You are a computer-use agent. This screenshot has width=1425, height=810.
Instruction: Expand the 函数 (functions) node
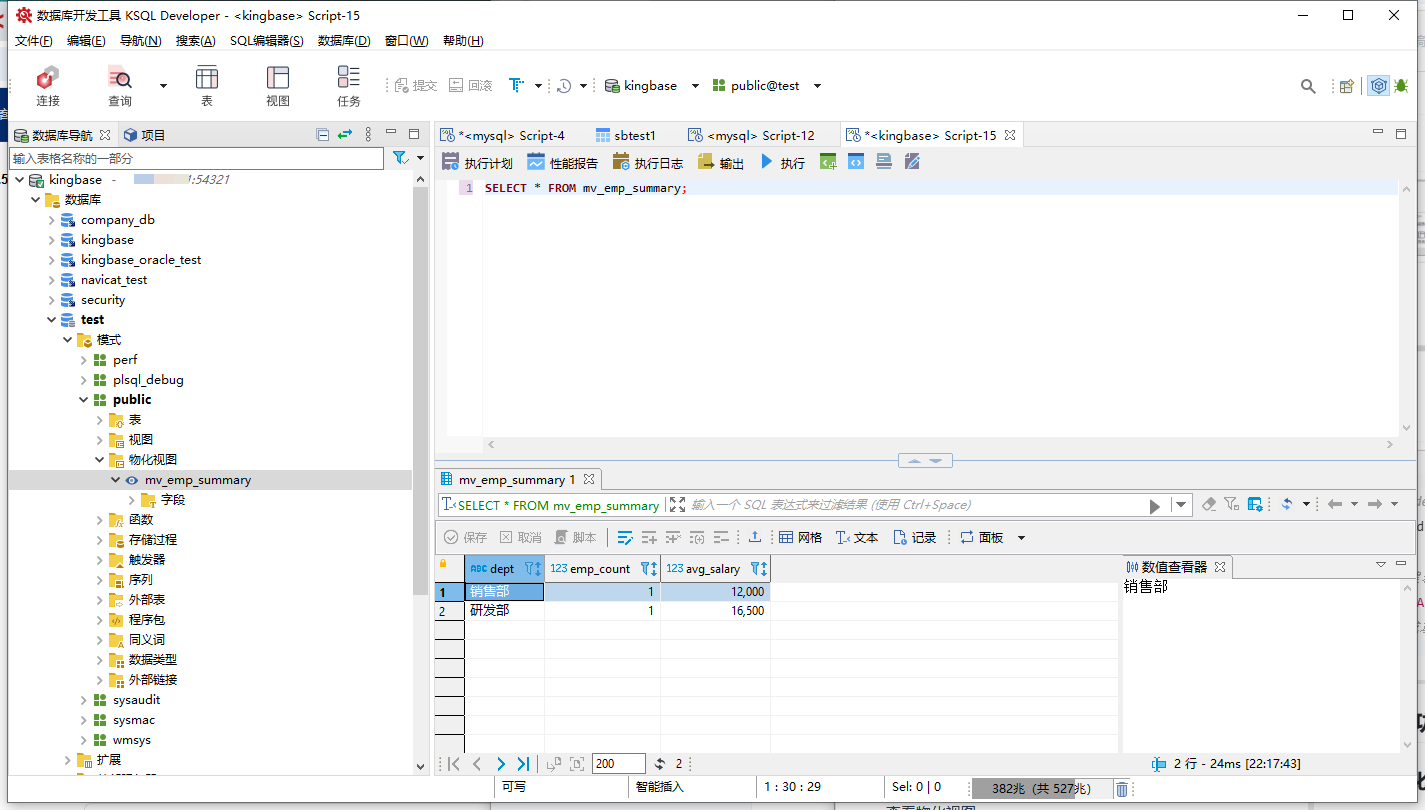click(x=100, y=520)
